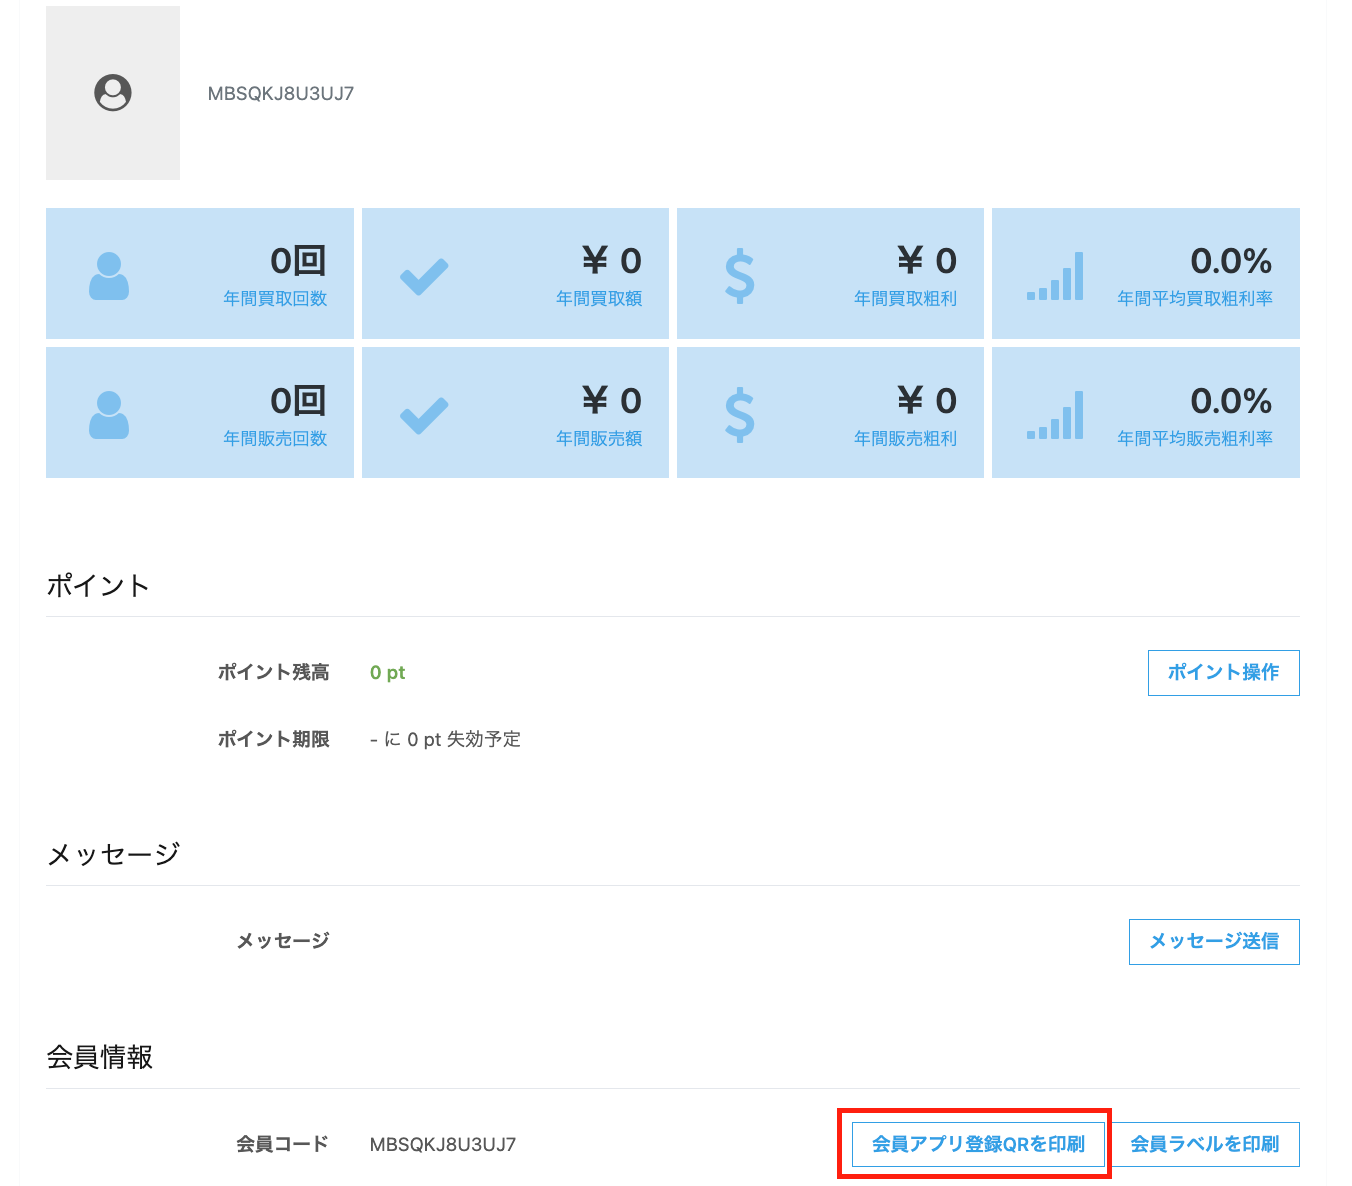Click the checkmark icon on 年間買取額 card
The height and width of the screenshot is (1186, 1352).
[424, 277]
